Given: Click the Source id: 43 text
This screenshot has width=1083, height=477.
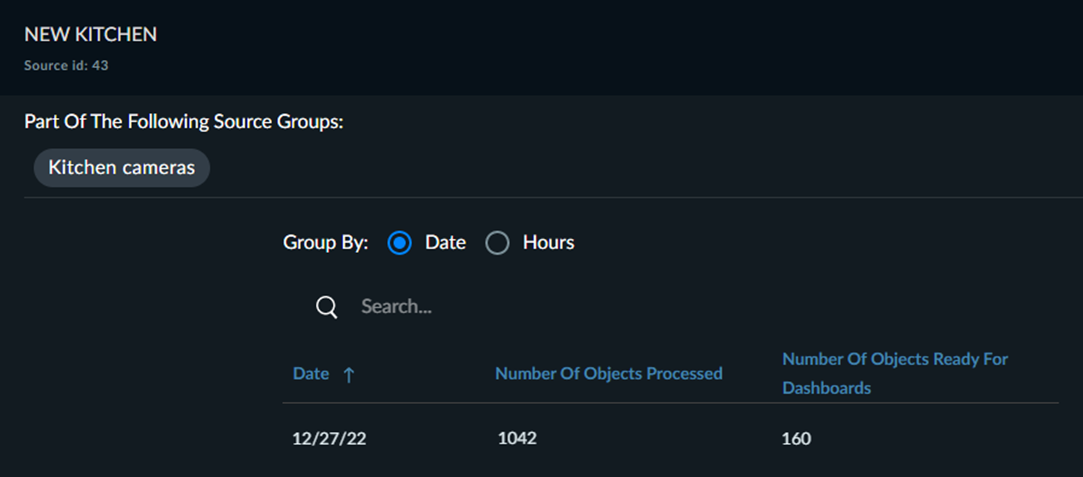Looking at the screenshot, I should (x=66, y=66).
